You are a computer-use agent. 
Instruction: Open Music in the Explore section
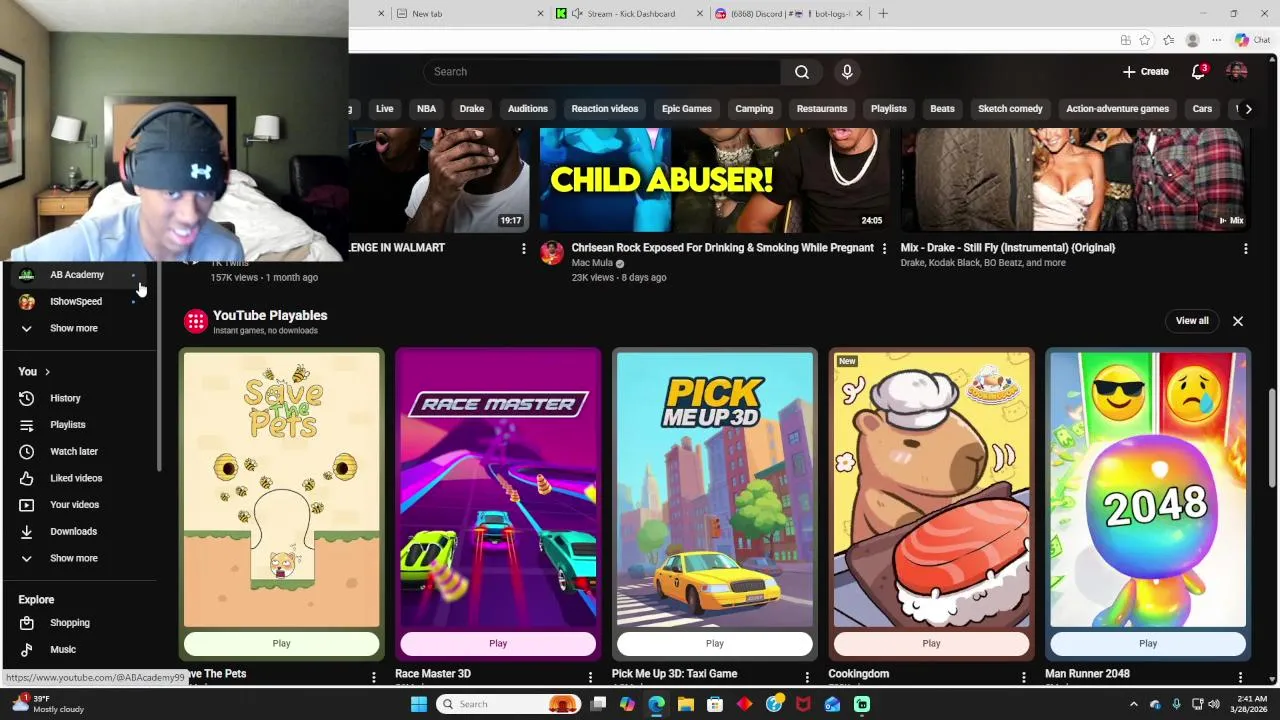point(80,650)
